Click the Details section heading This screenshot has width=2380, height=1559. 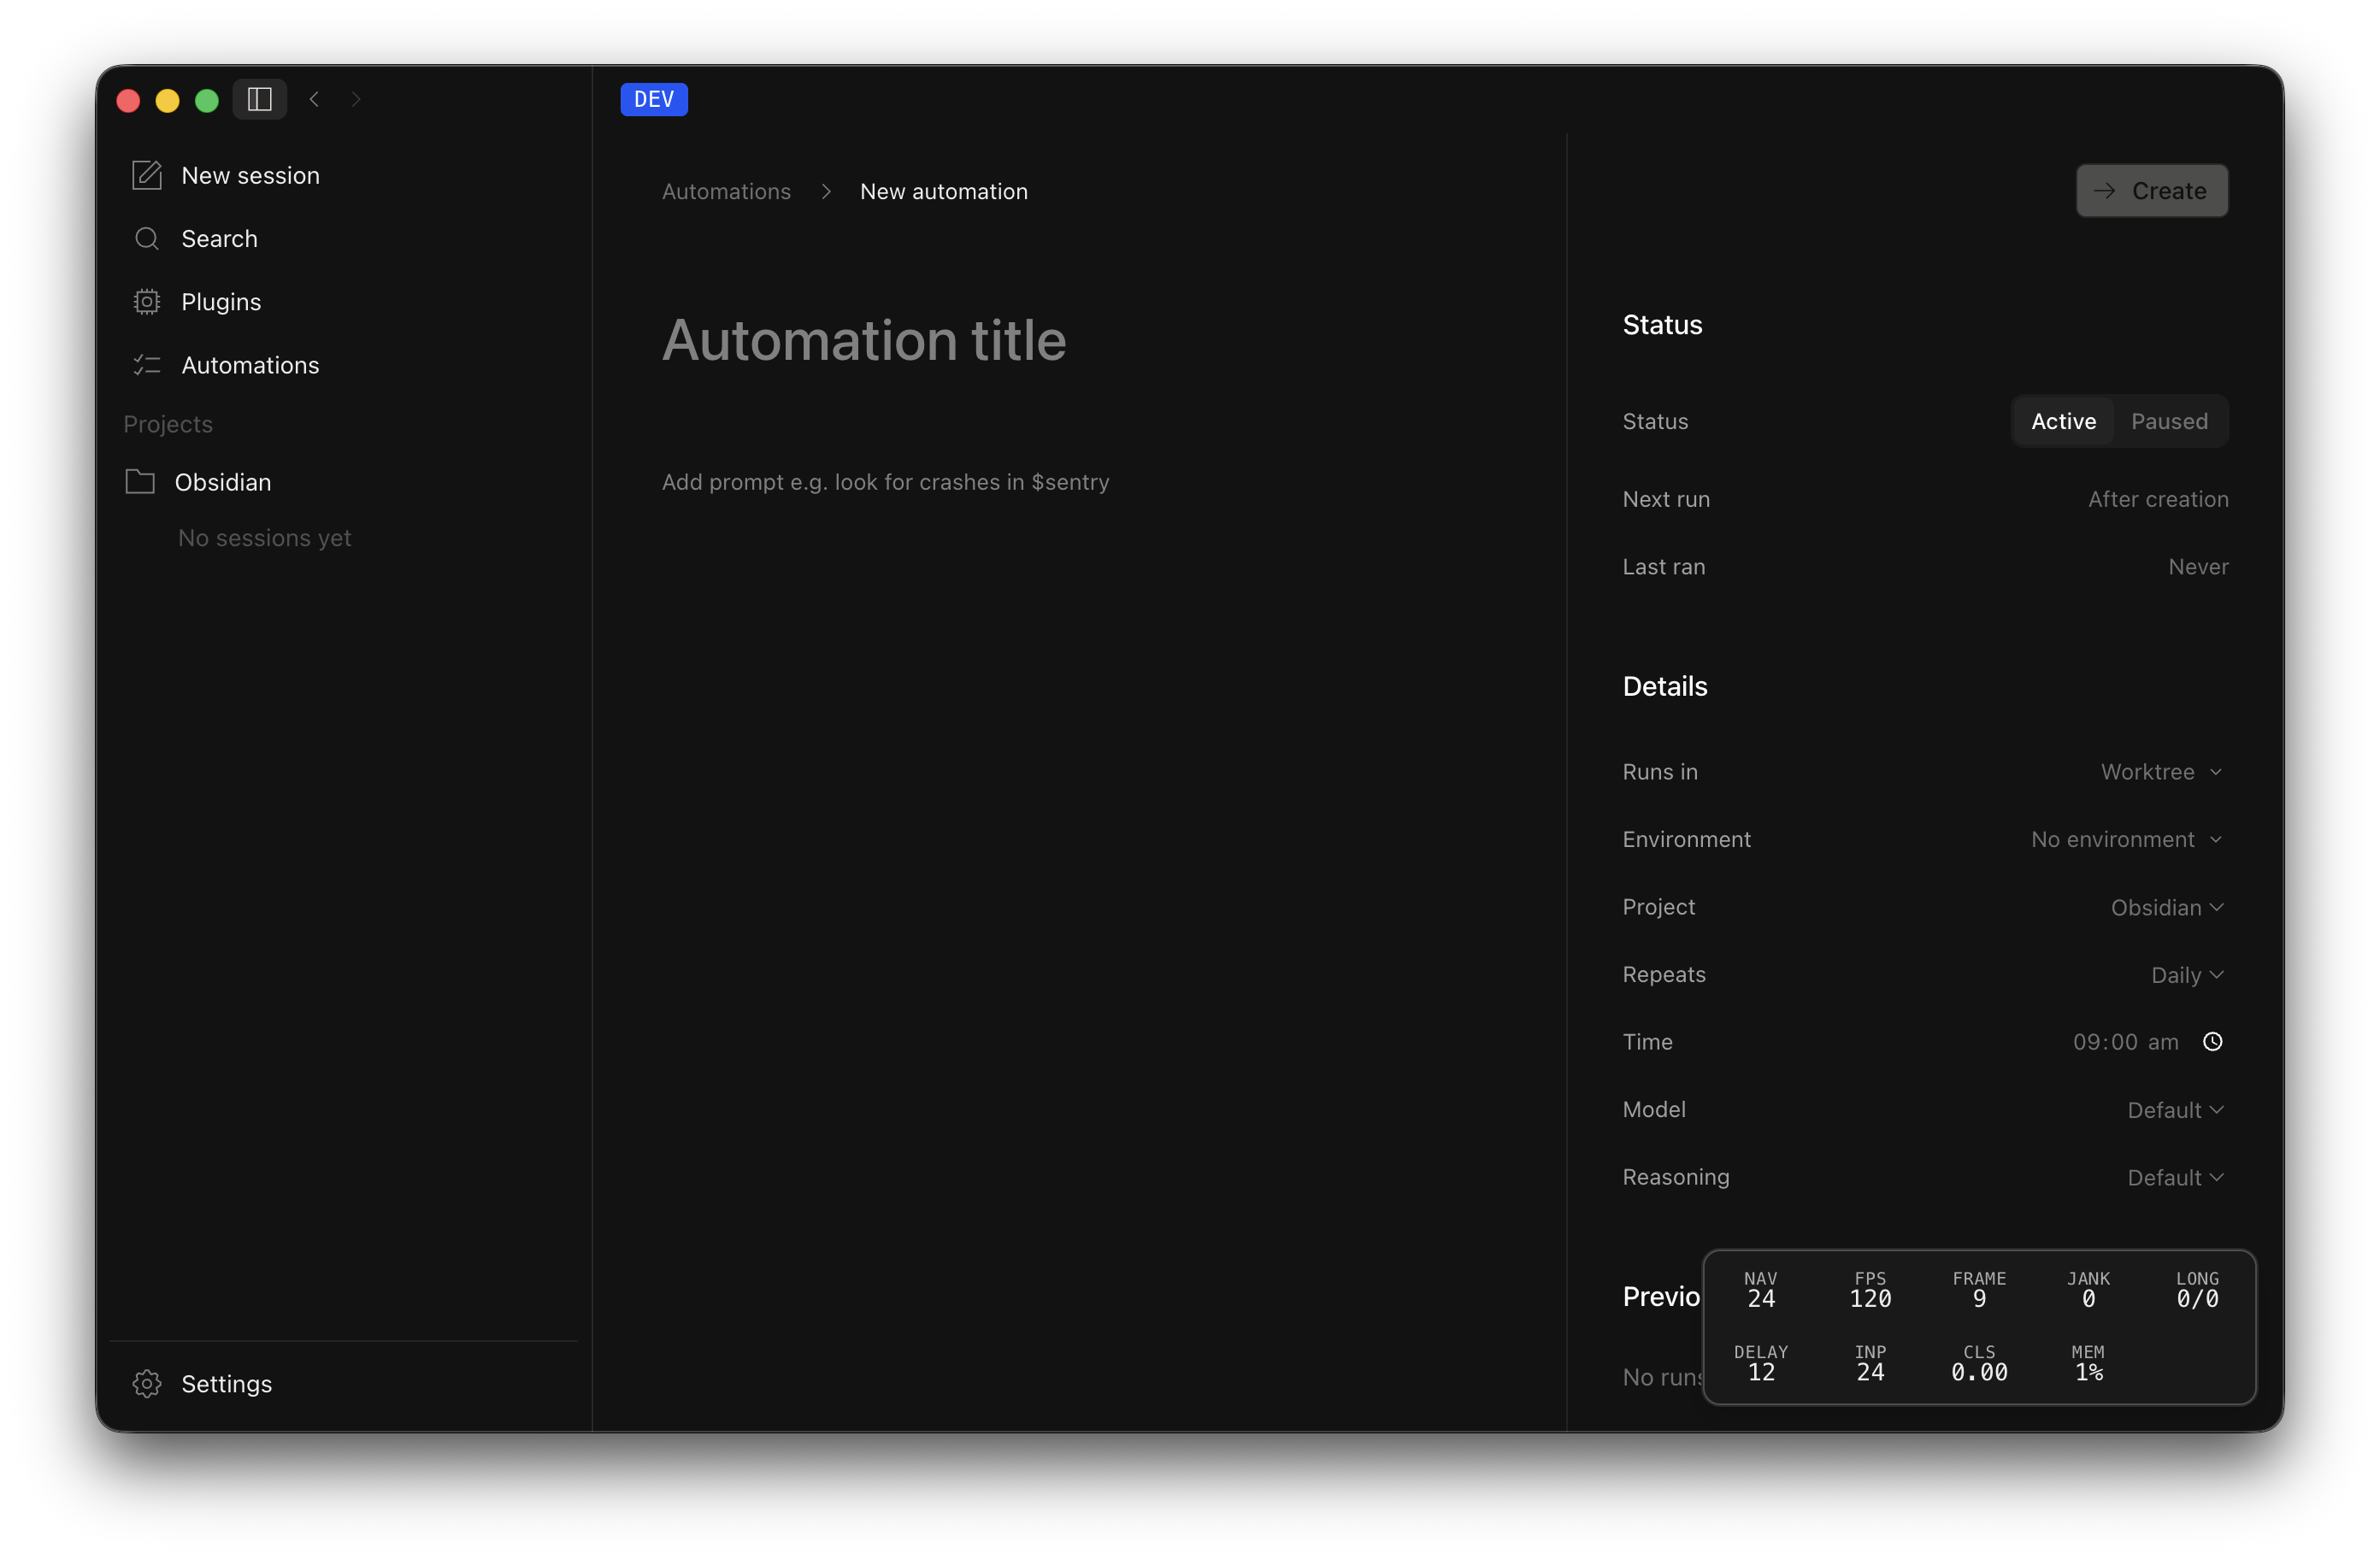1665,686
